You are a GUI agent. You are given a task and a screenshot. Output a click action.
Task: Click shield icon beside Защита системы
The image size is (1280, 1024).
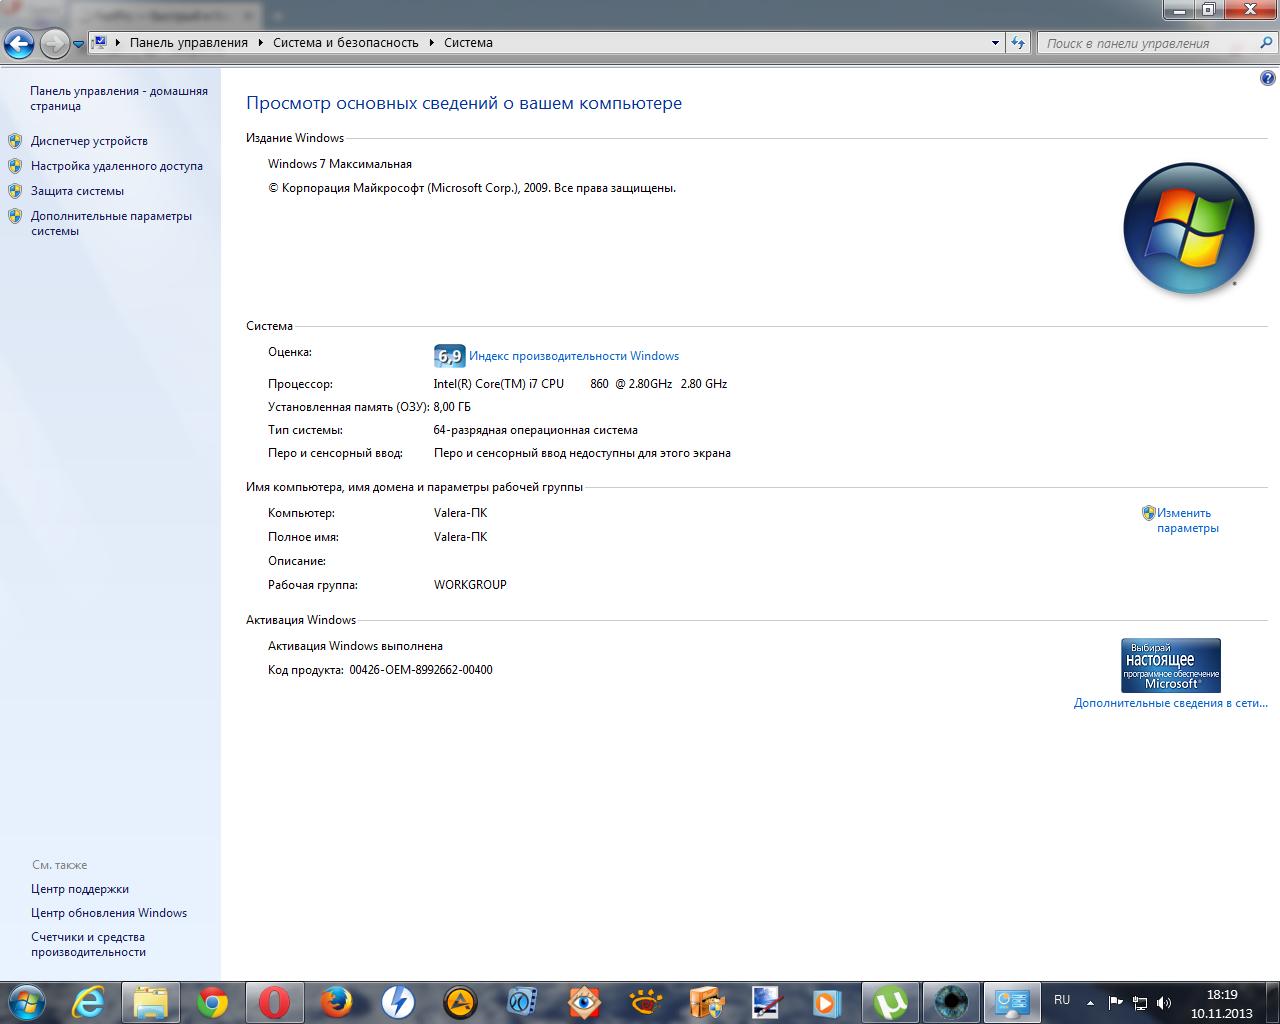[15, 191]
